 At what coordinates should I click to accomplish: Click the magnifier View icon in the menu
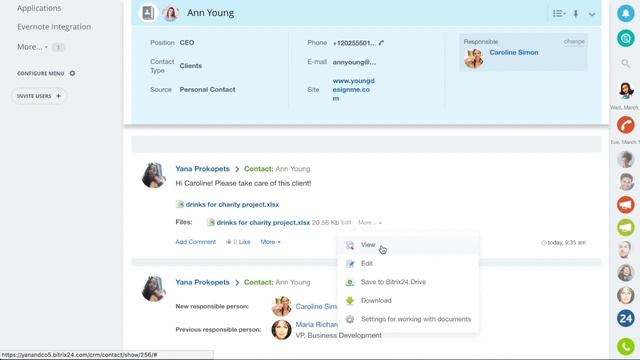point(350,245)
